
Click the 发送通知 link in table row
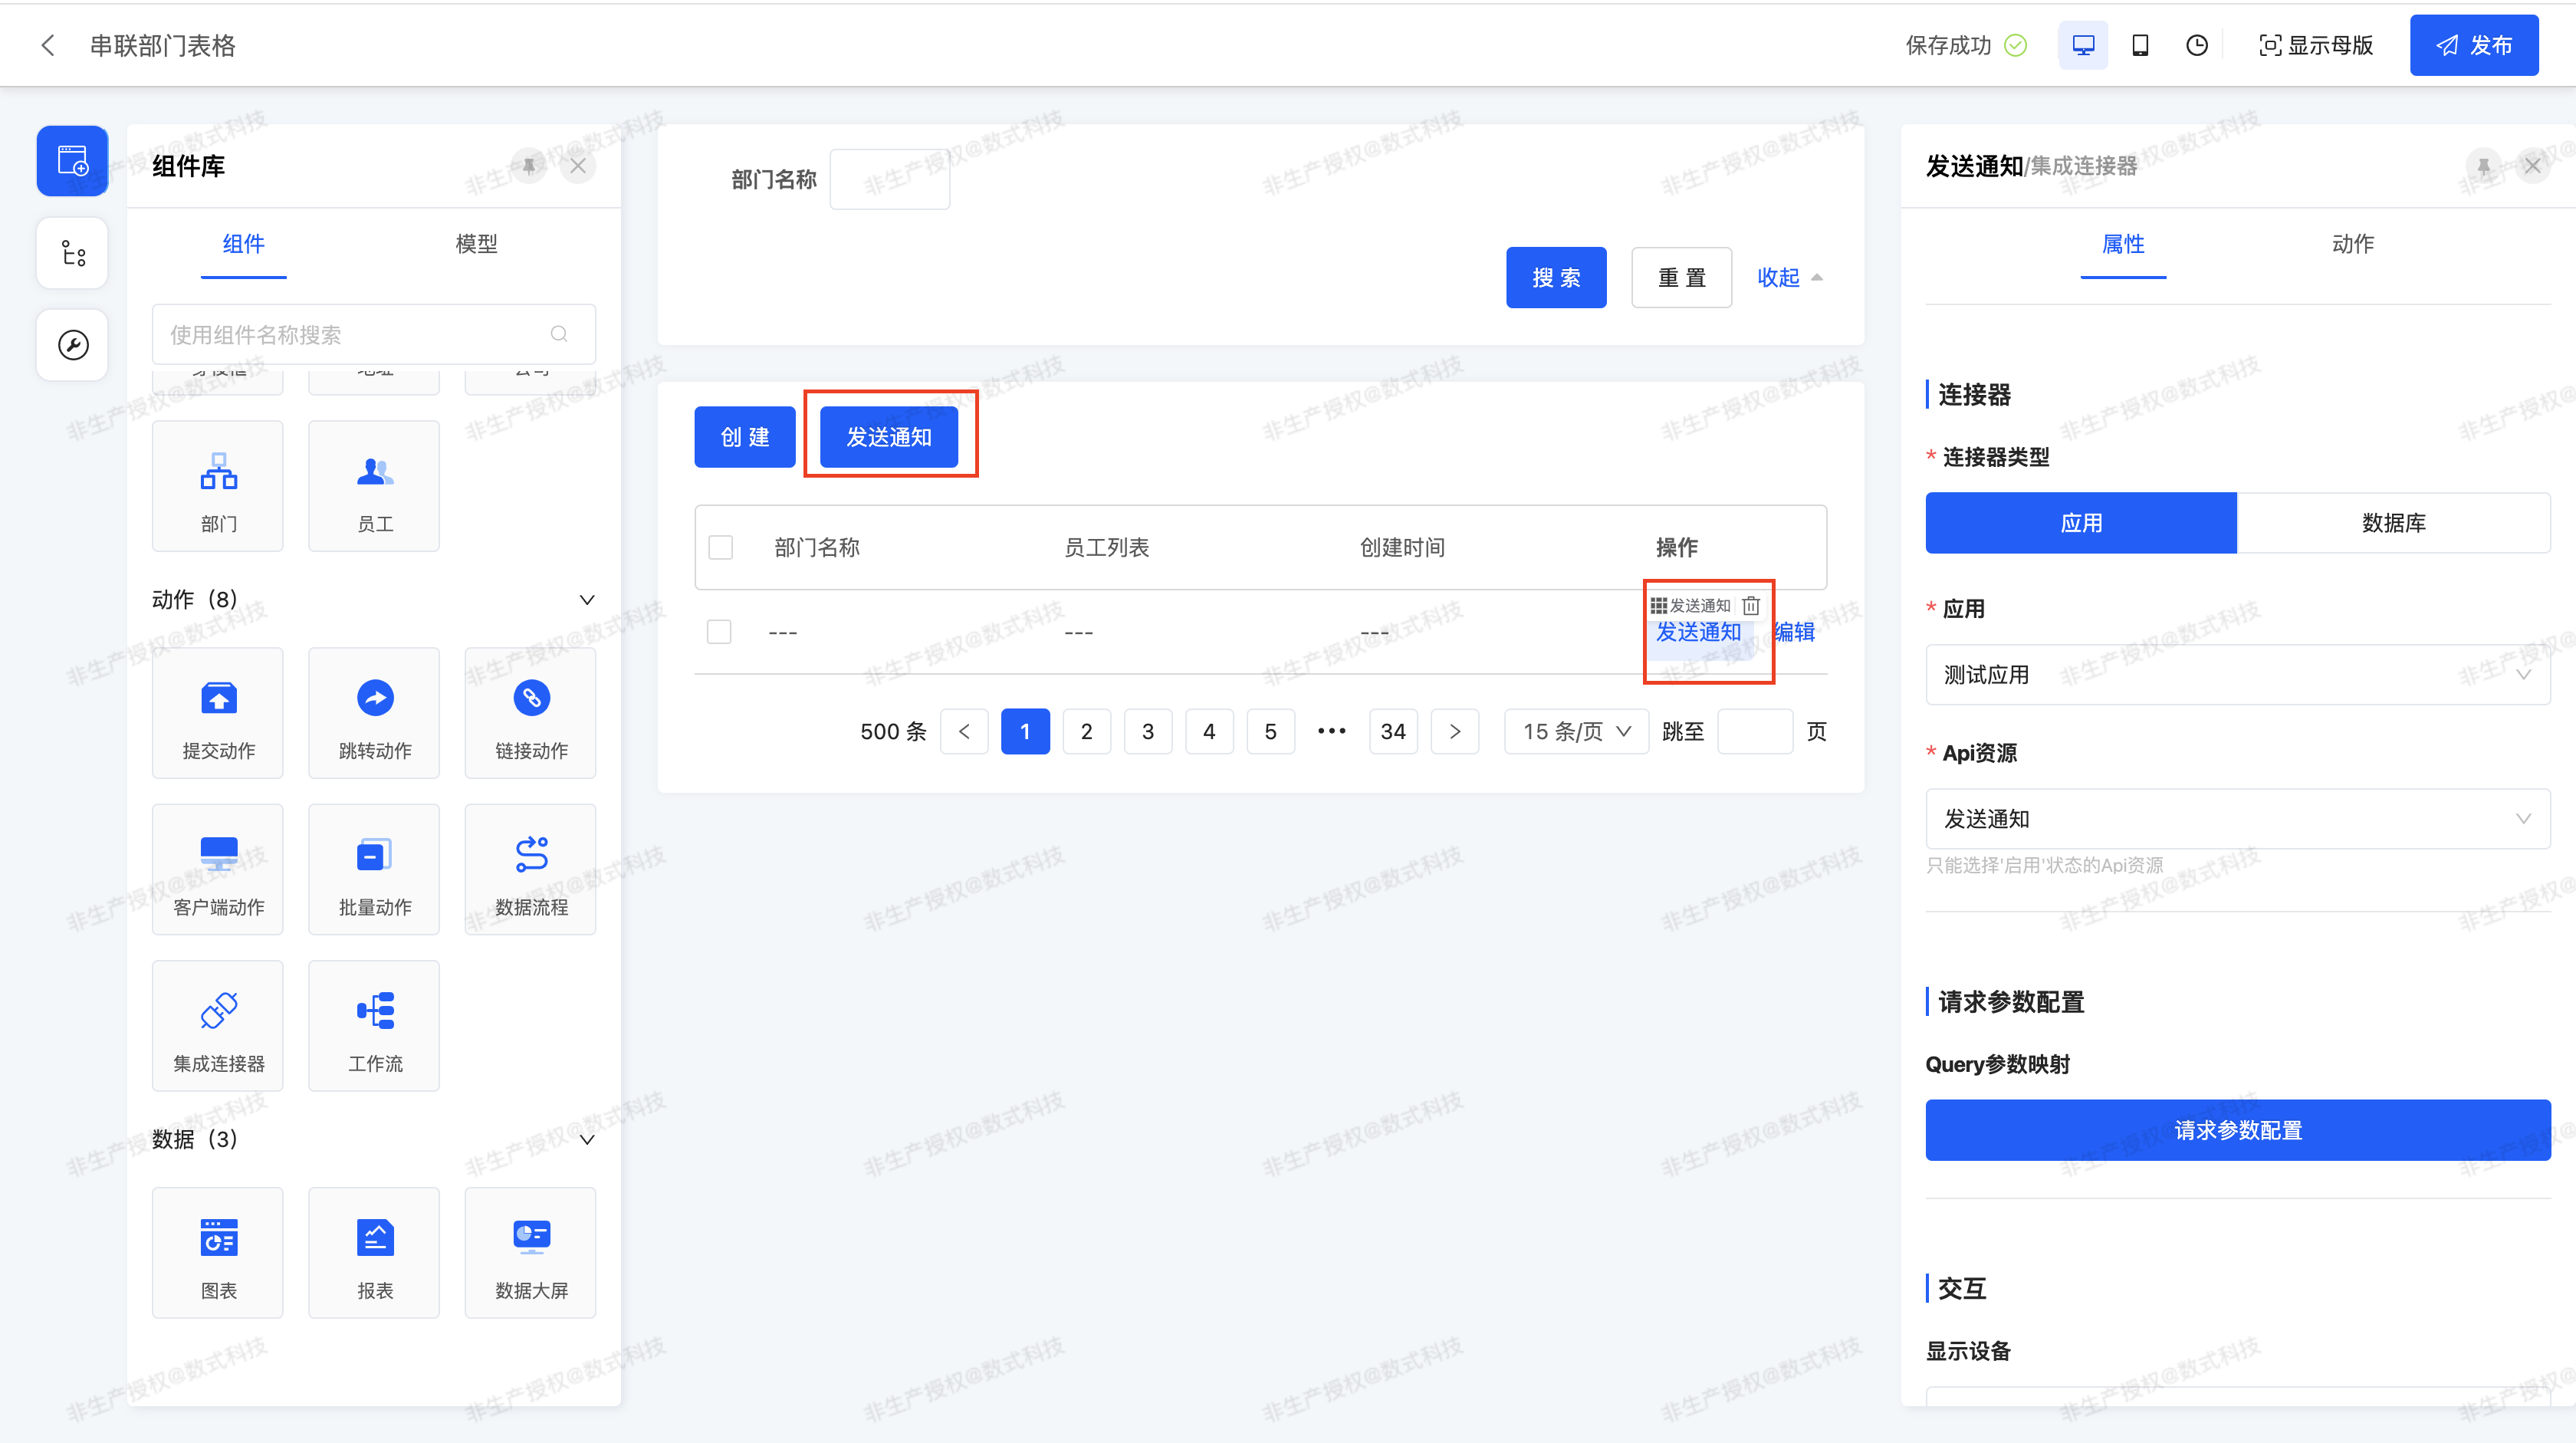point(1698,632)
